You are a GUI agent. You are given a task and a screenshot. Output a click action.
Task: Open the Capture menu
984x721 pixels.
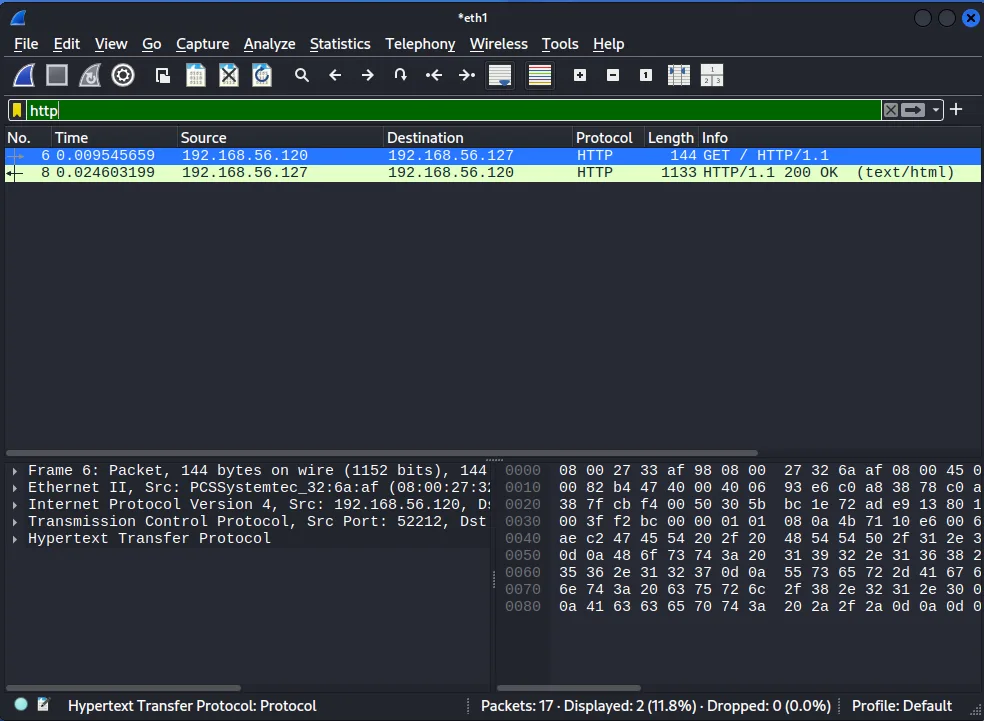coord(202,44)
